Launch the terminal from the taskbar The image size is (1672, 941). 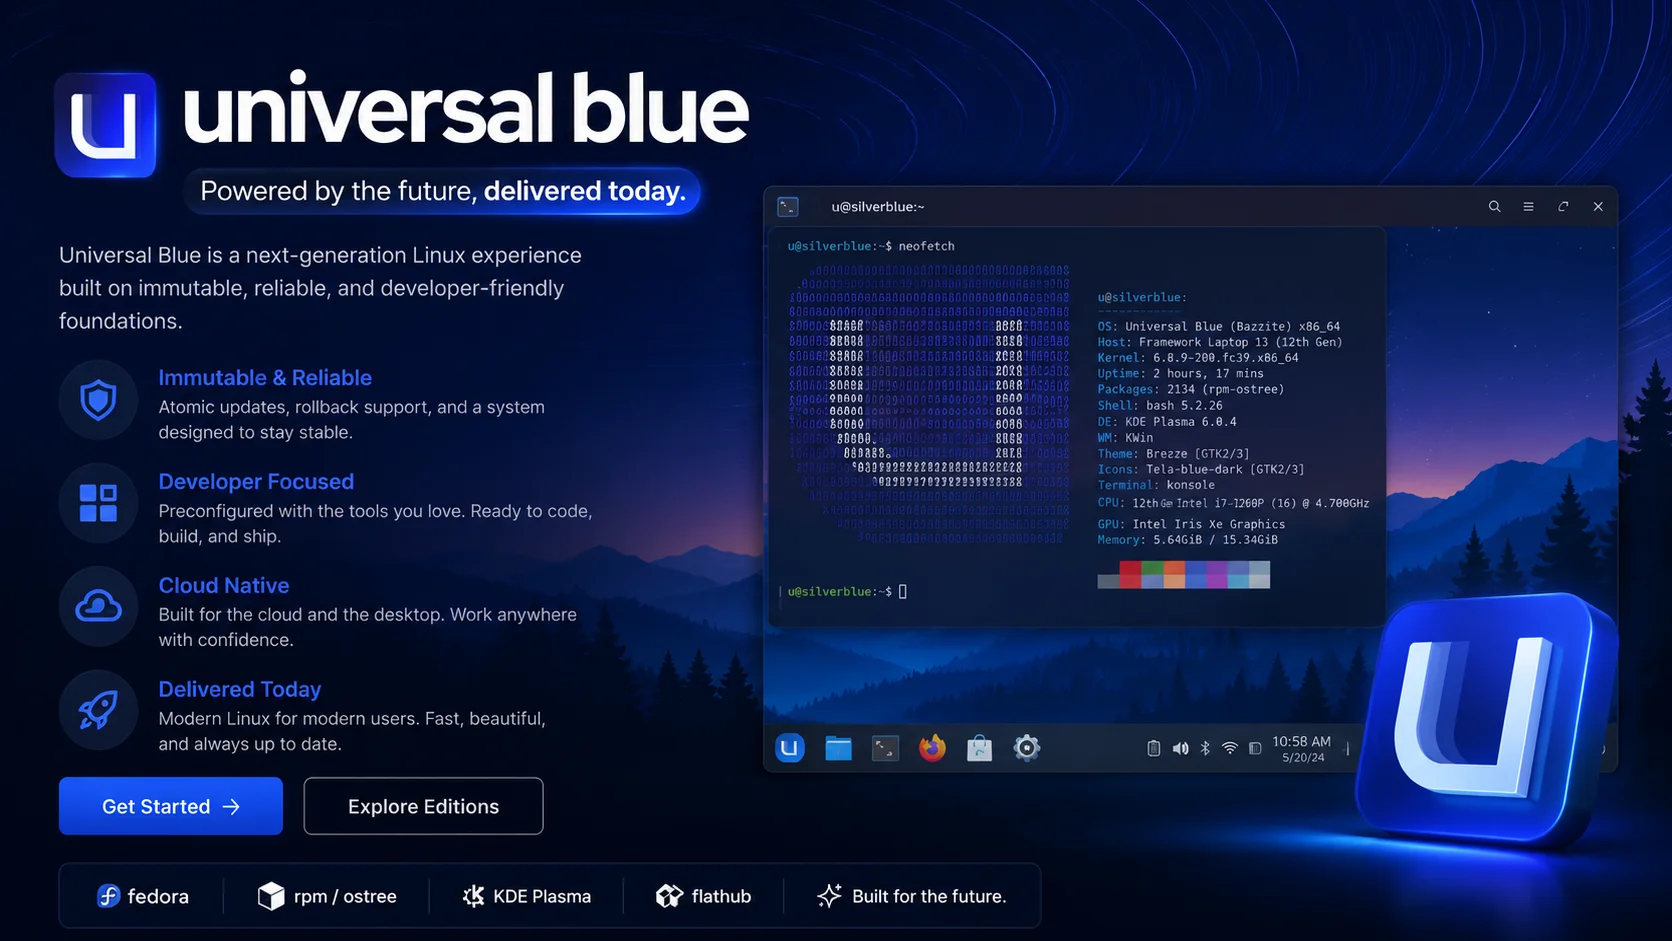pos(885,748)
